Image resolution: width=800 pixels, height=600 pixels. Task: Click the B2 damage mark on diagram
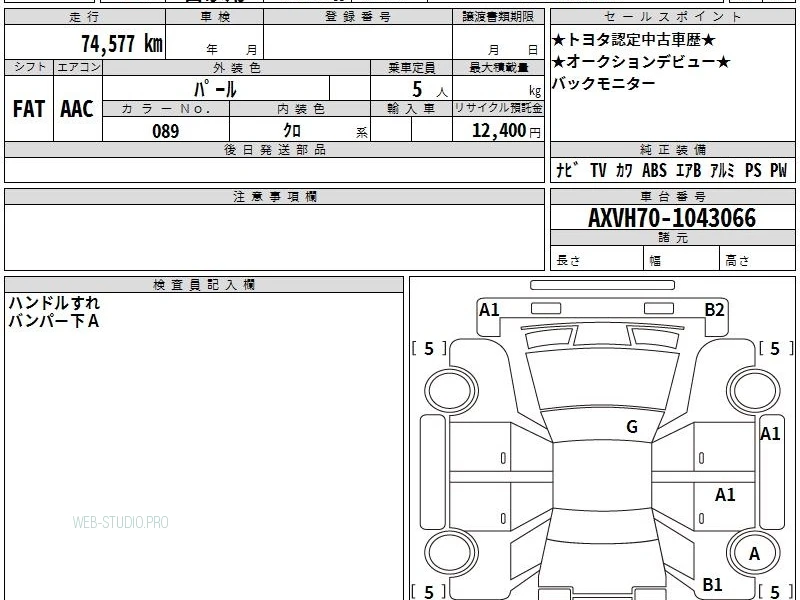pos(714,310)
